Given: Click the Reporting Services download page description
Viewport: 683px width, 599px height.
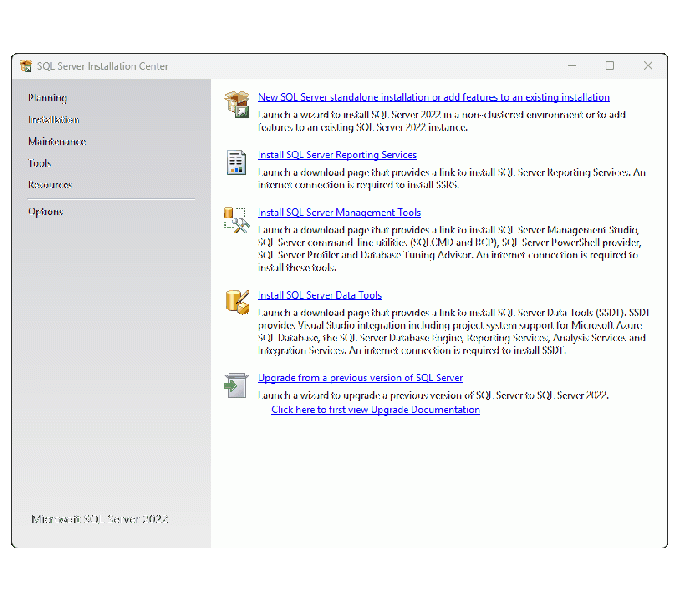Looking at the screenshot, I should point(452,179).
